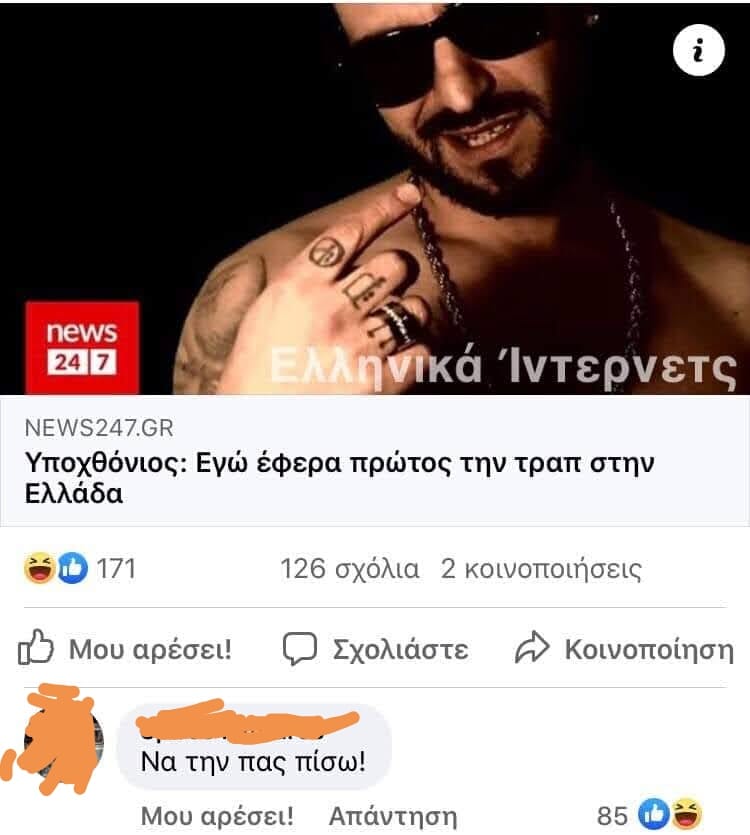Select Σχολιάστε to write a comment
The image size is (750, 835).
click(376, 649)
